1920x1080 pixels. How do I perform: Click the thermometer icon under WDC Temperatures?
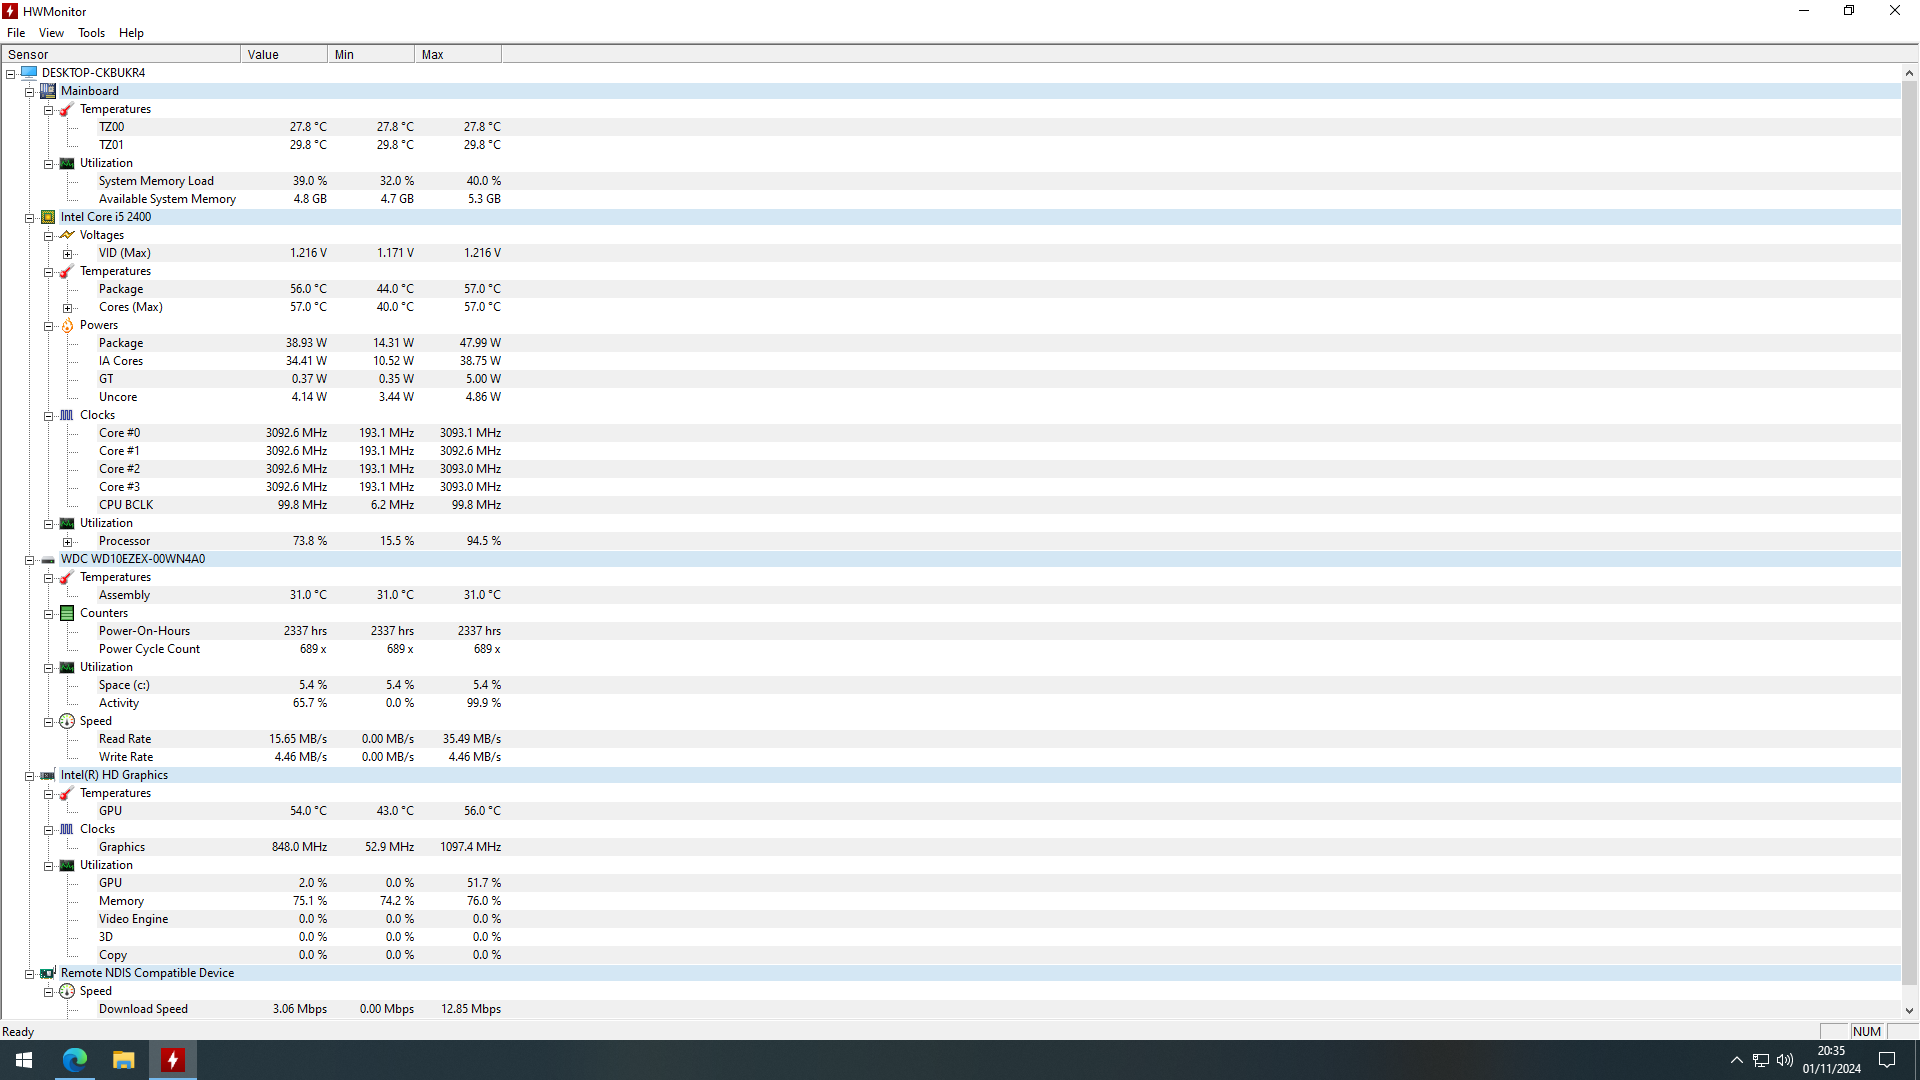[67, 577]
